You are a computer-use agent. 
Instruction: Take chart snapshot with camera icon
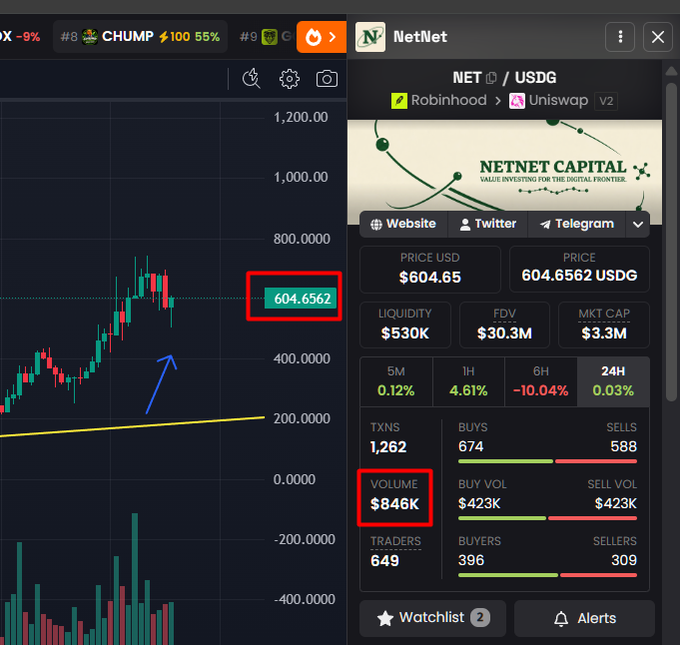pyautogui.click(x=327, y=79)
